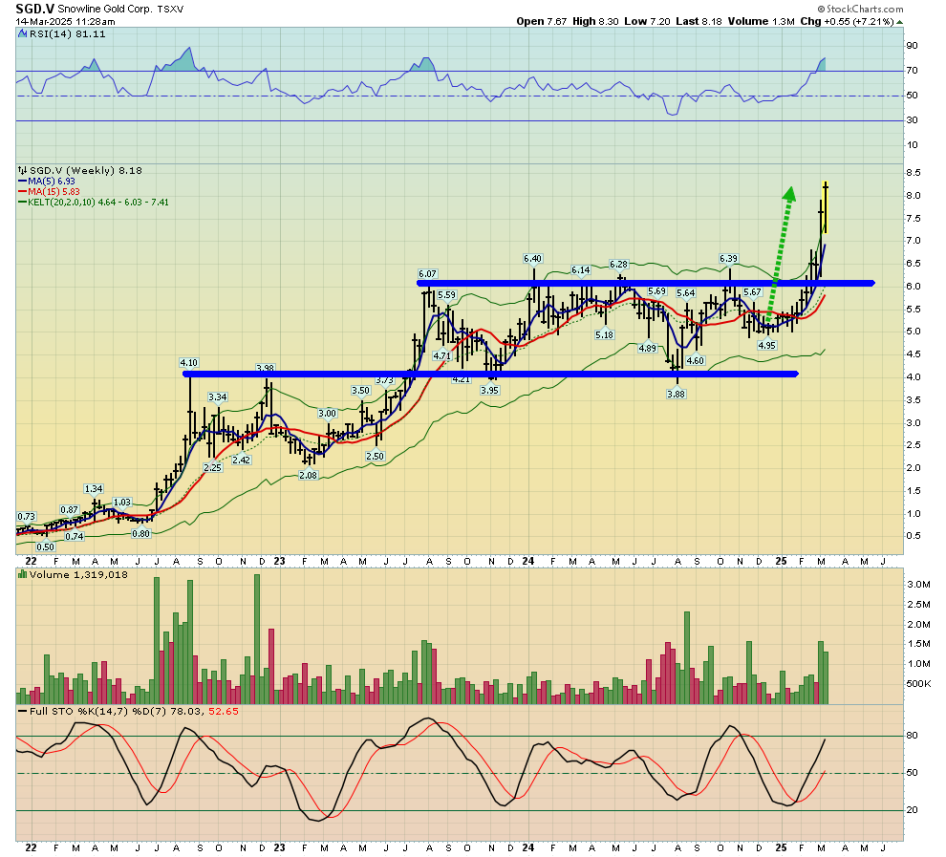Image resolution: width=946 pixels, height=857 pixels.
Task: Click the Open 7.67 value
Action: pos(541,21)
